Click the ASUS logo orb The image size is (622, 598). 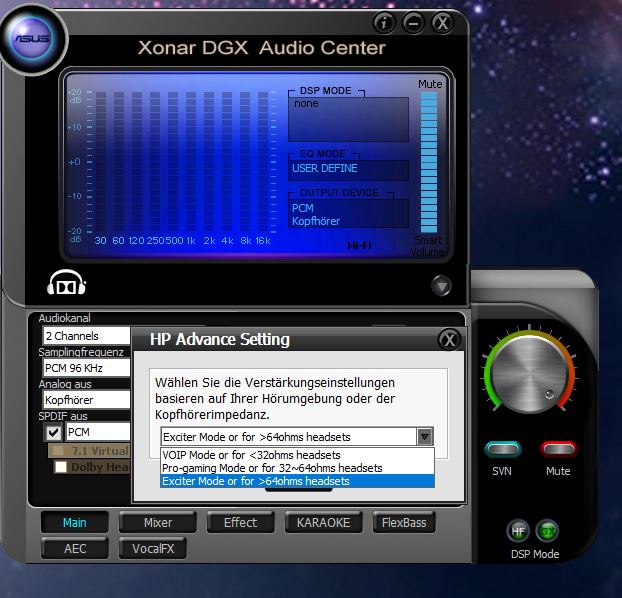tap(33, 38)
